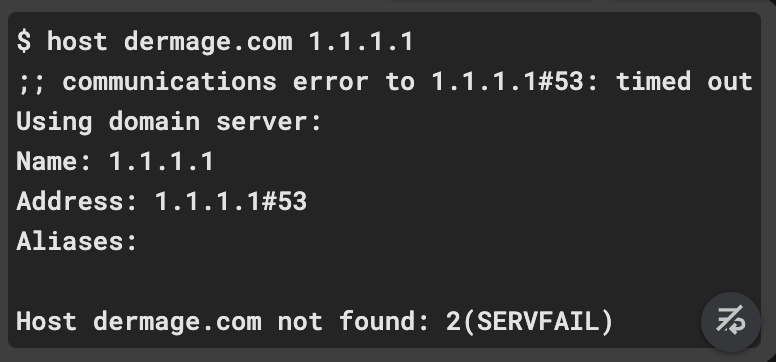
Task: Click the '1.1.1.1' argument in the host command
Action: 361,41
